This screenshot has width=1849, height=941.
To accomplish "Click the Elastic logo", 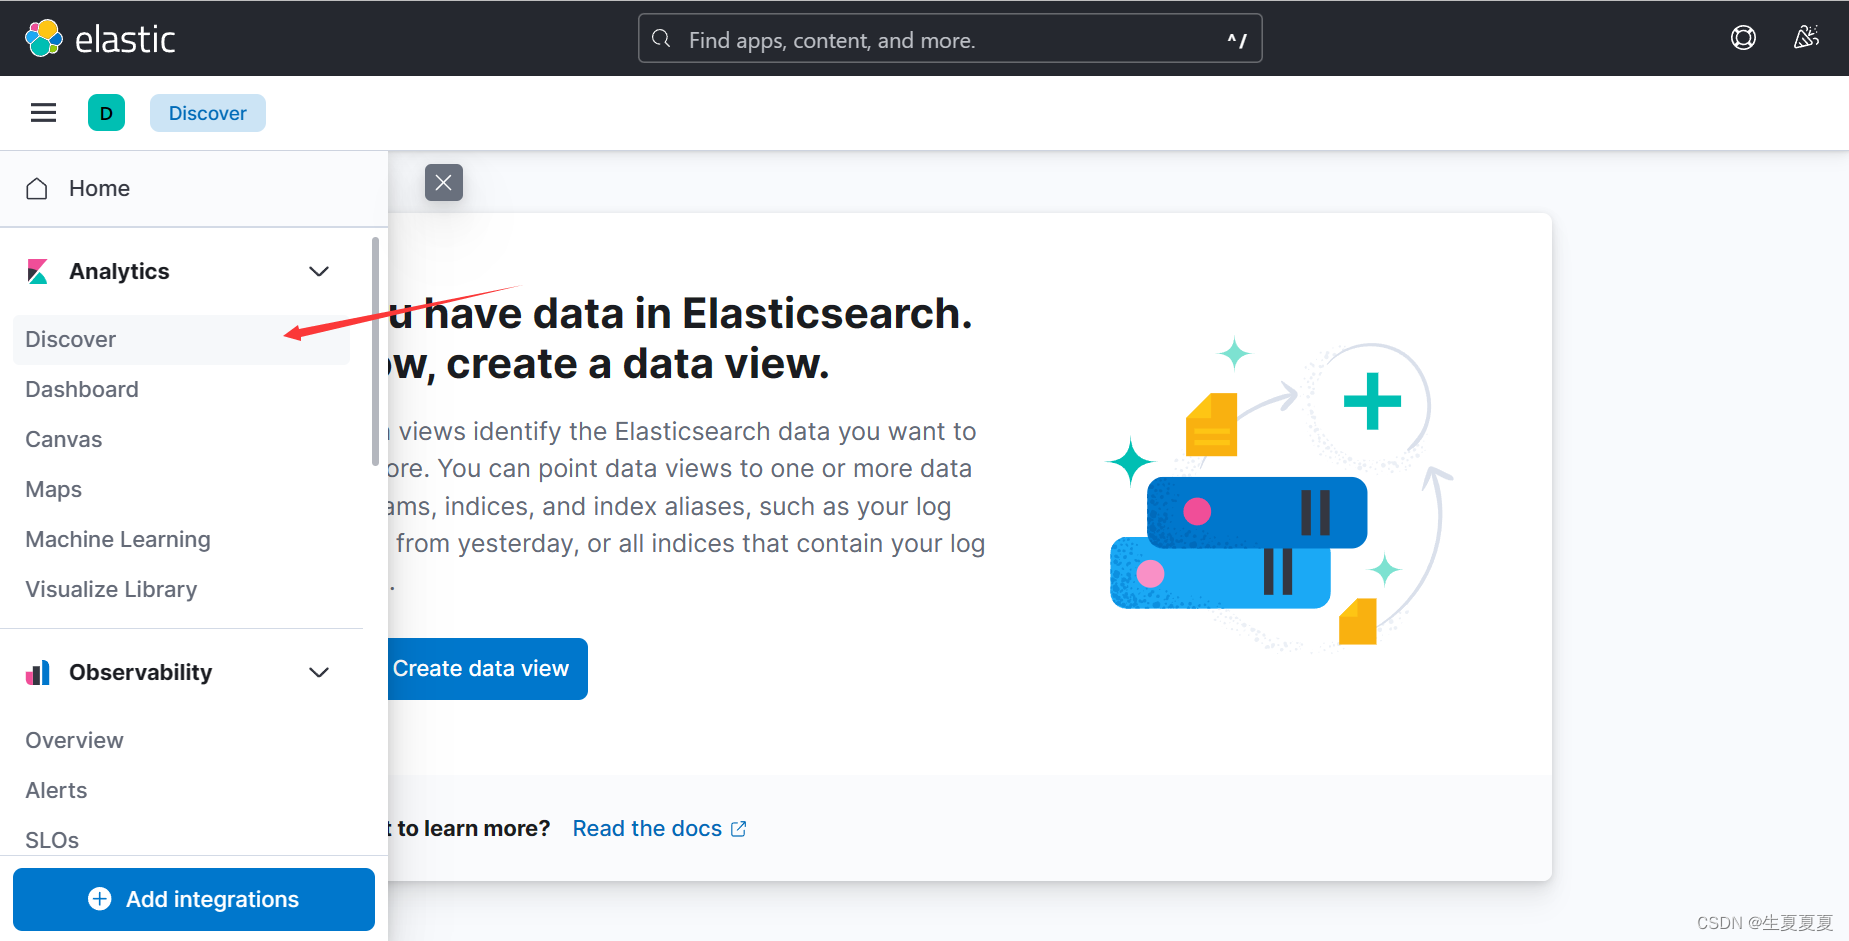I will [100, 39].
